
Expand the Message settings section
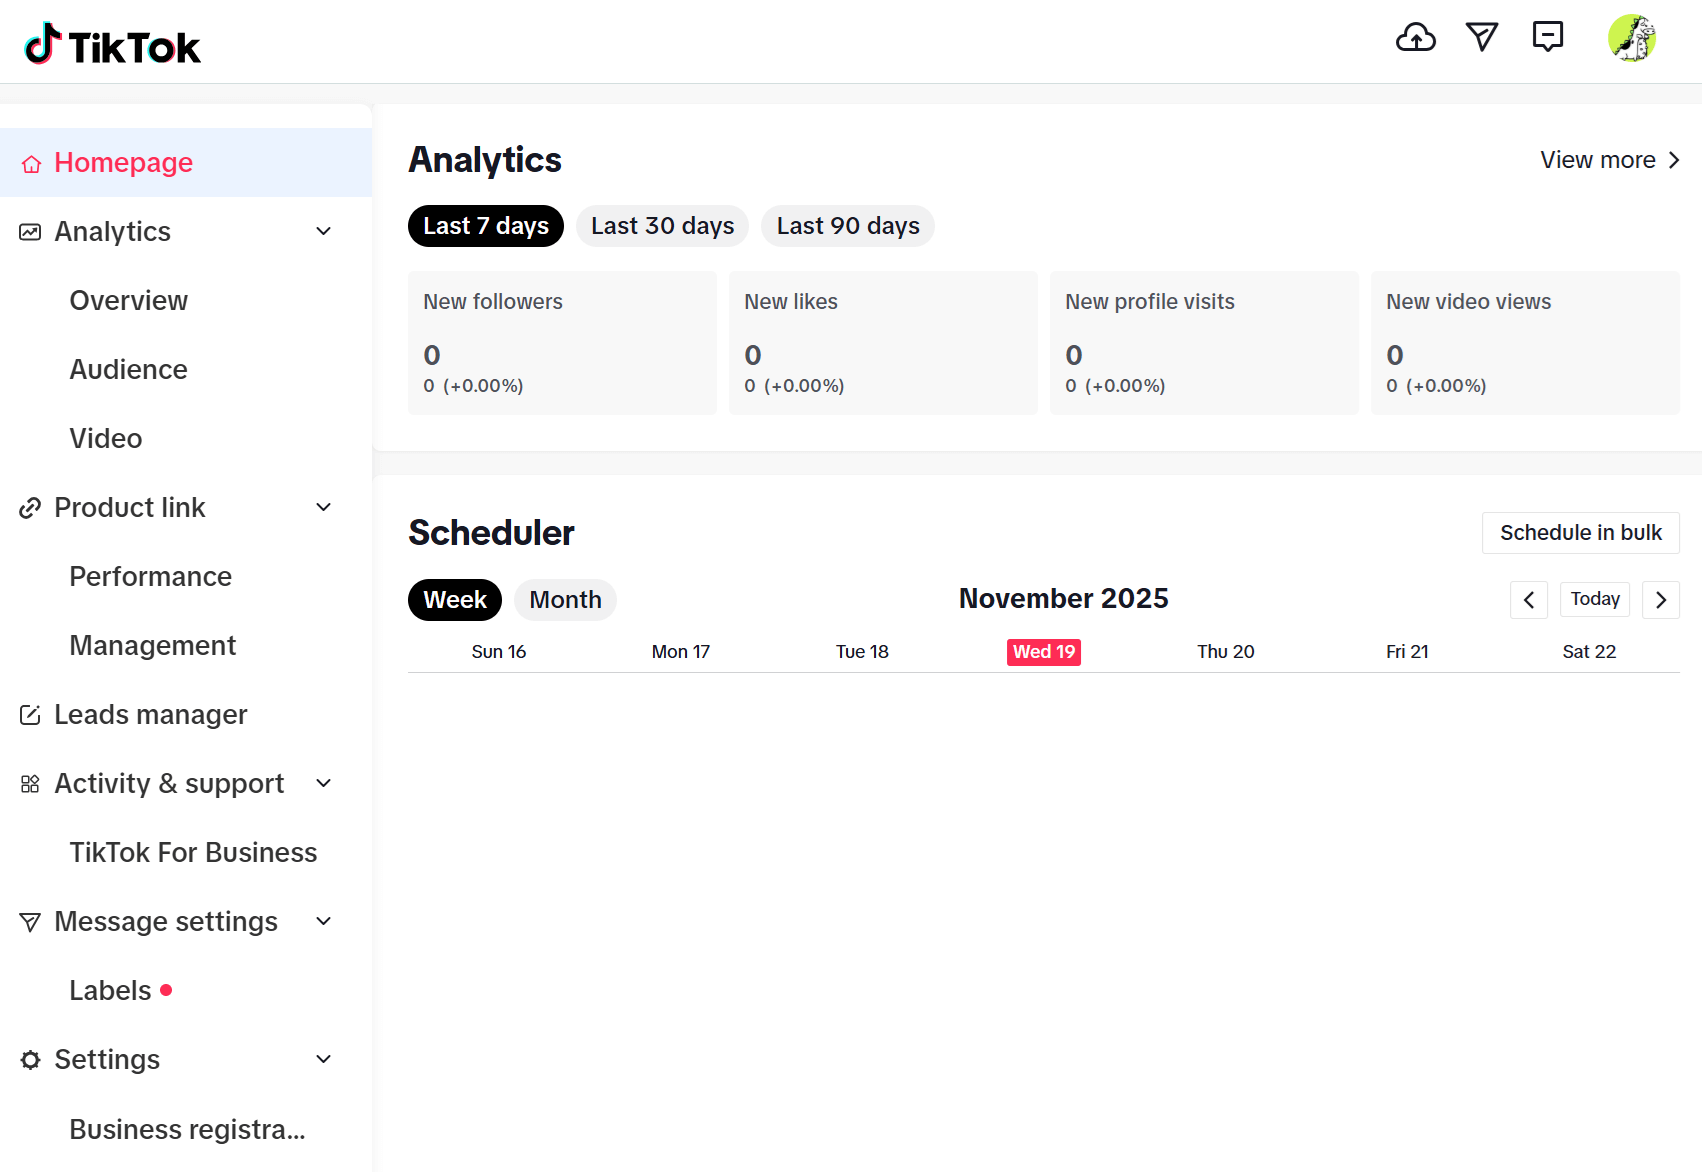click(322, 921)
